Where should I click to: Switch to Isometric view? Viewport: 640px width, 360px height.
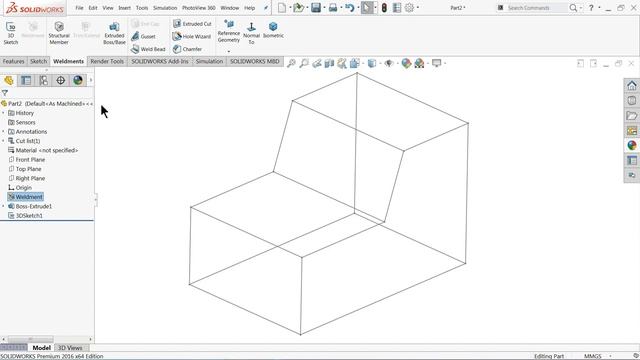click(x=273, y=30)
